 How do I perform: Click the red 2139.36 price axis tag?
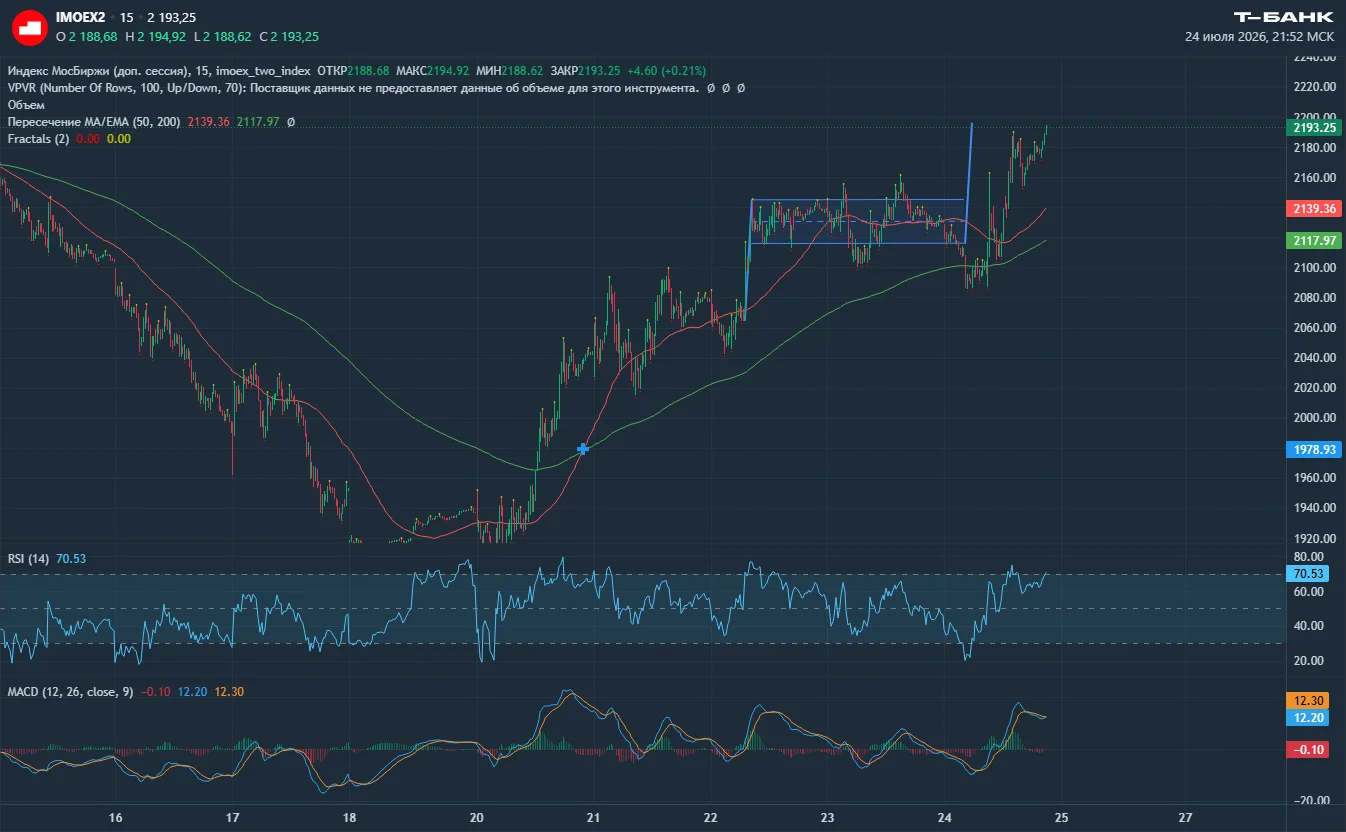1311,208
